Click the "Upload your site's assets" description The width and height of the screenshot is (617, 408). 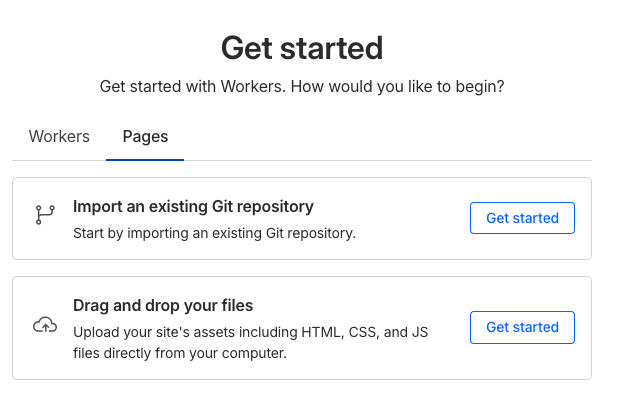(250, 332)
